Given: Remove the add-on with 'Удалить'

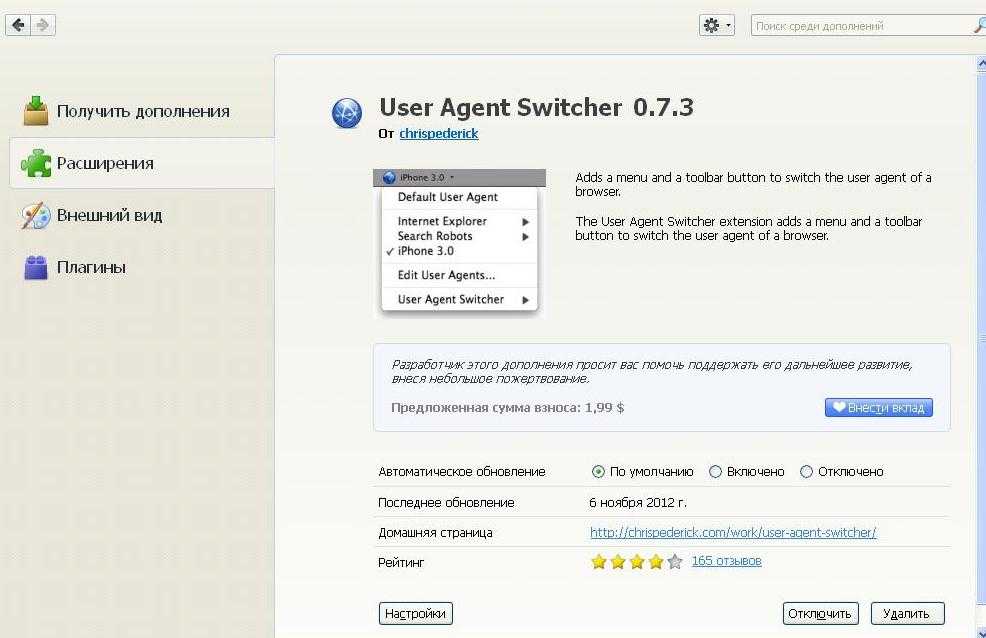Looking at the screenshot, I should point(907,613).
